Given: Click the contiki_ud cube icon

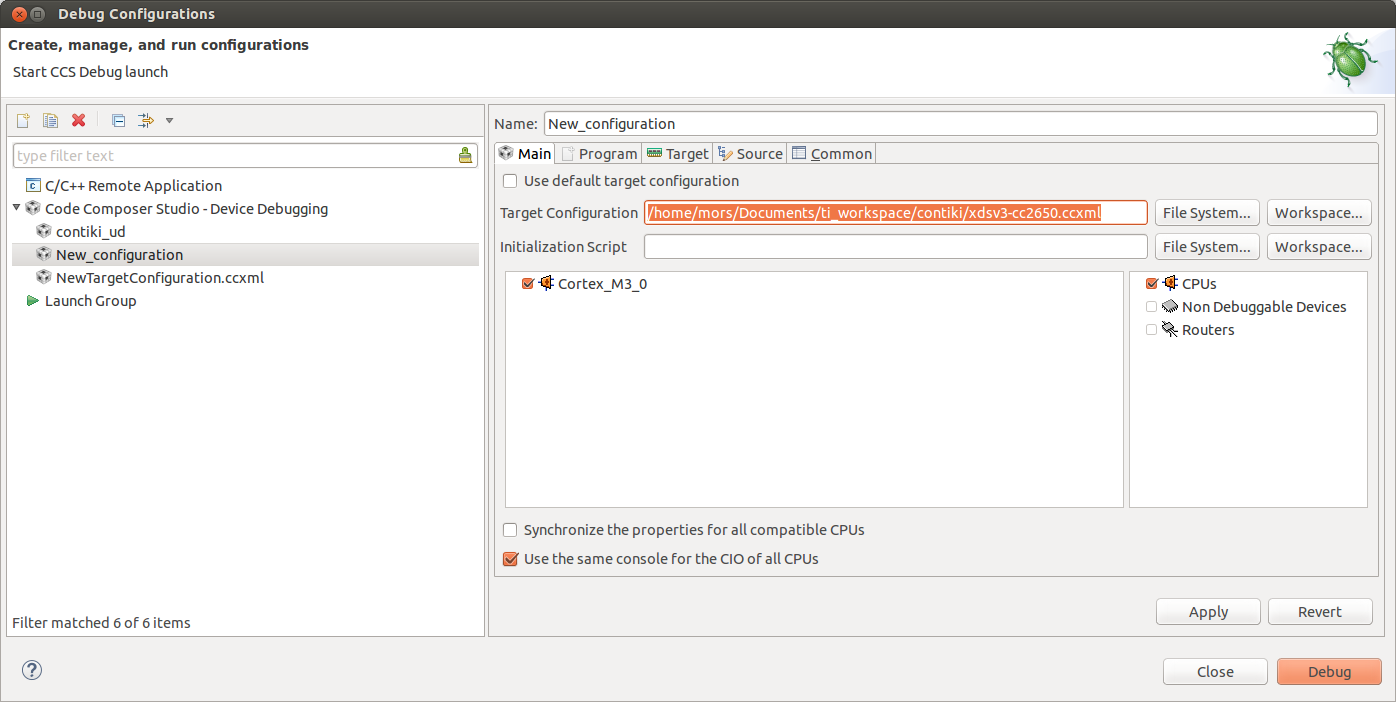Looking at the screenshot, I should 43,232.
